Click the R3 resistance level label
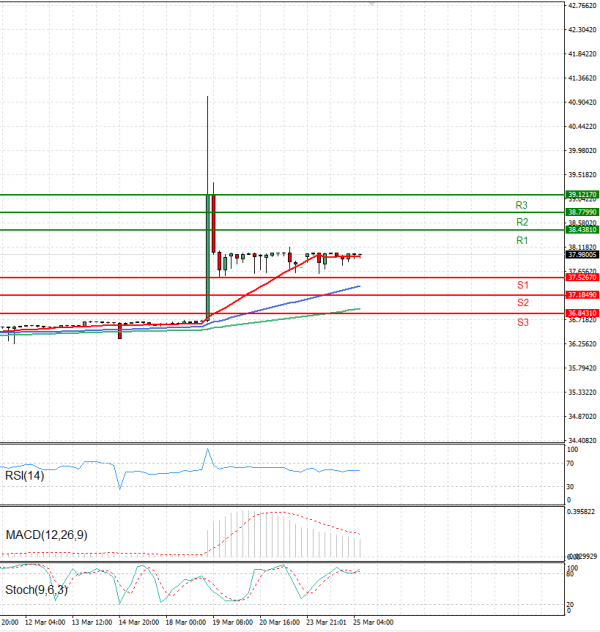The image size is (600, 632). 522,205
